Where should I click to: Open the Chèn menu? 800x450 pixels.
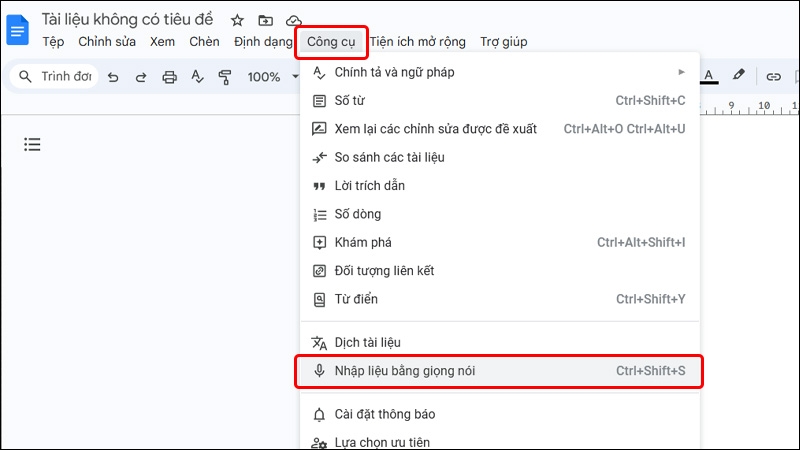click(204, 42)
